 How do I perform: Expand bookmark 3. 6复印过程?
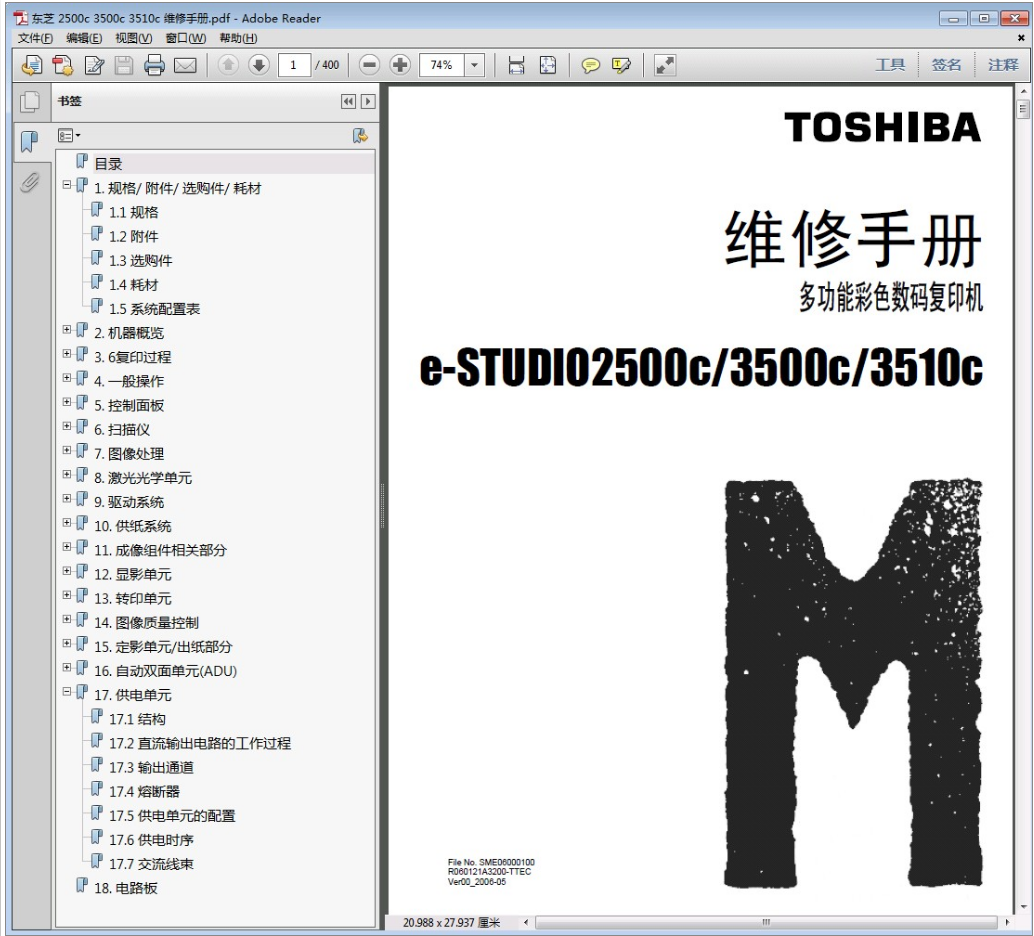pyautogui.click(x=67, y=354)
